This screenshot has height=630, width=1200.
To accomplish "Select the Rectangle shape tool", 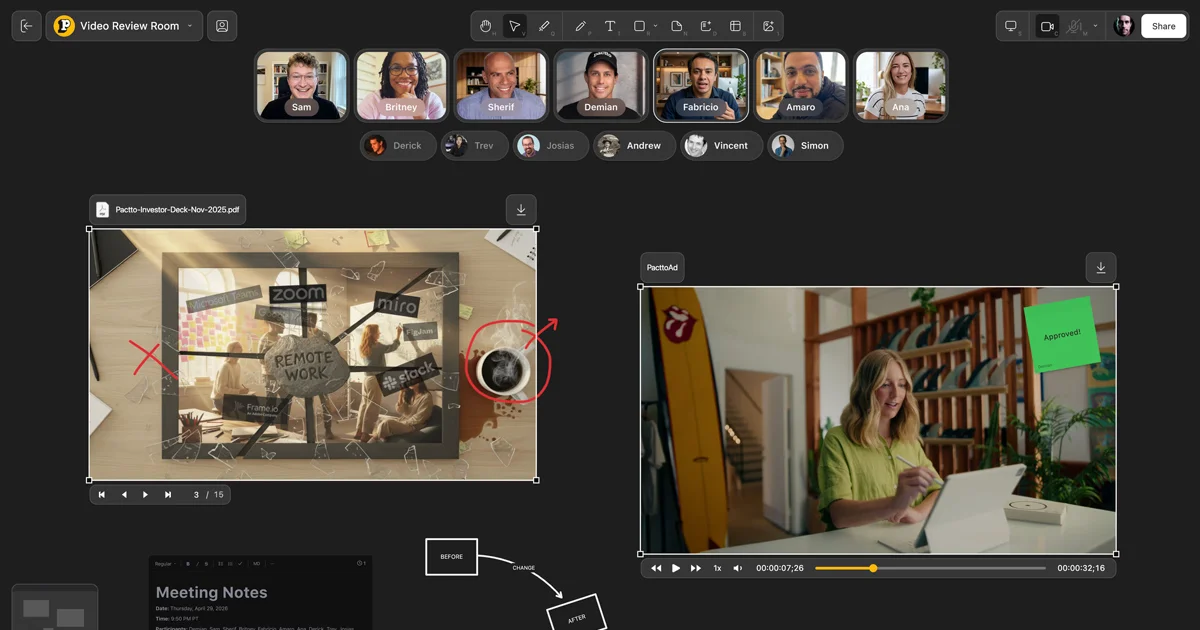I will click(x=640, y=26).
